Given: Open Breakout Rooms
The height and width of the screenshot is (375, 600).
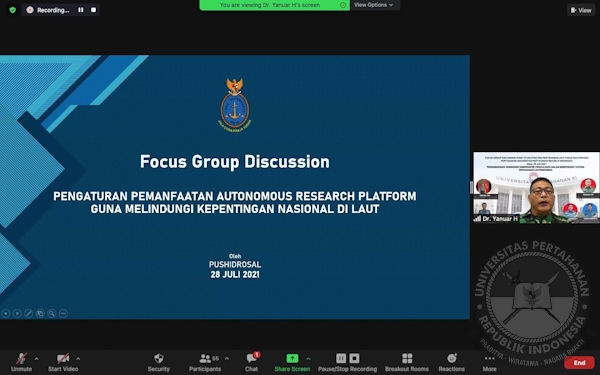Looking at the screenshot, I should coord(407,362).
